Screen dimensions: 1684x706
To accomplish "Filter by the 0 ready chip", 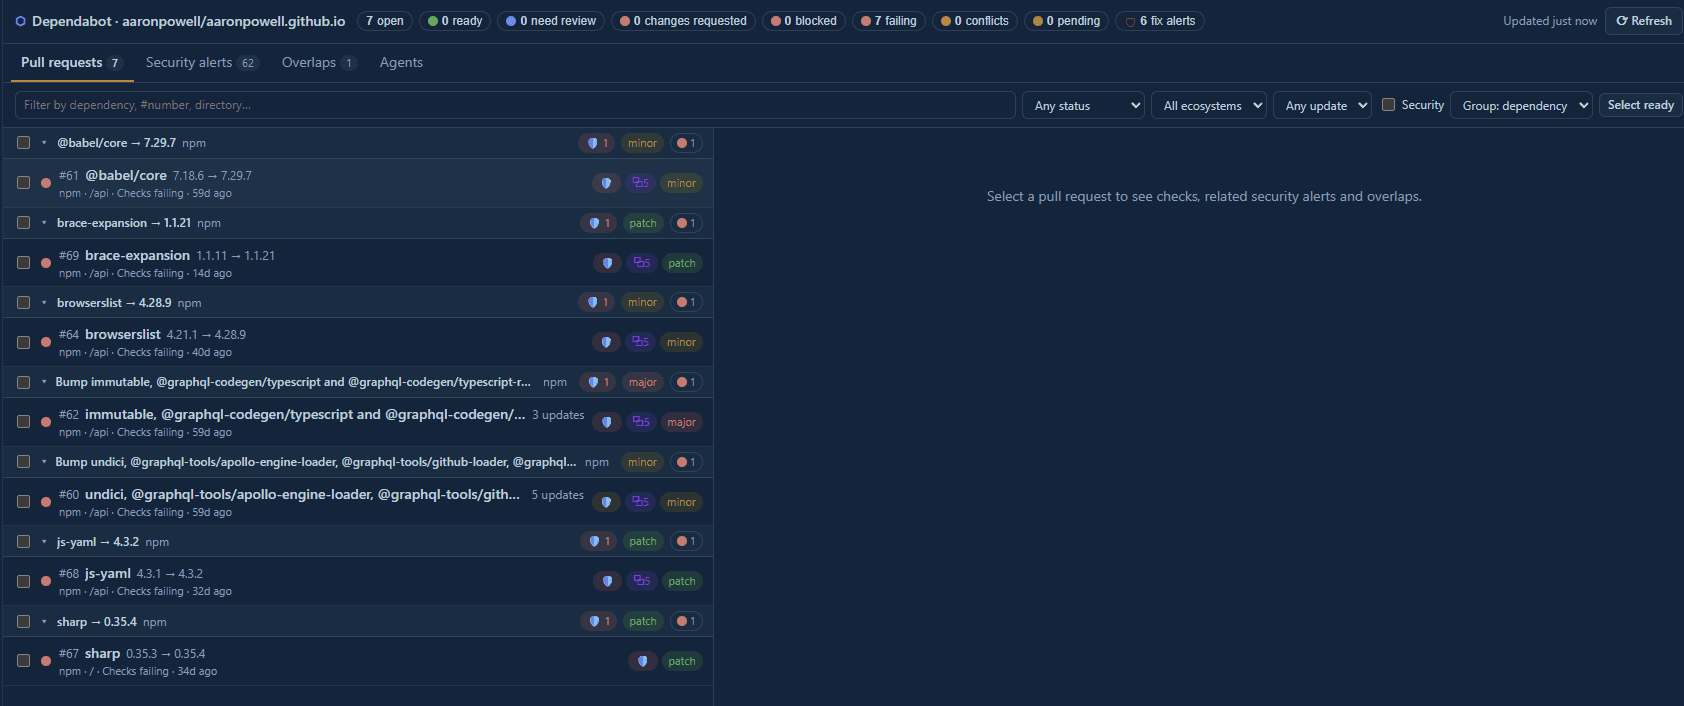I will pos(455,21).
